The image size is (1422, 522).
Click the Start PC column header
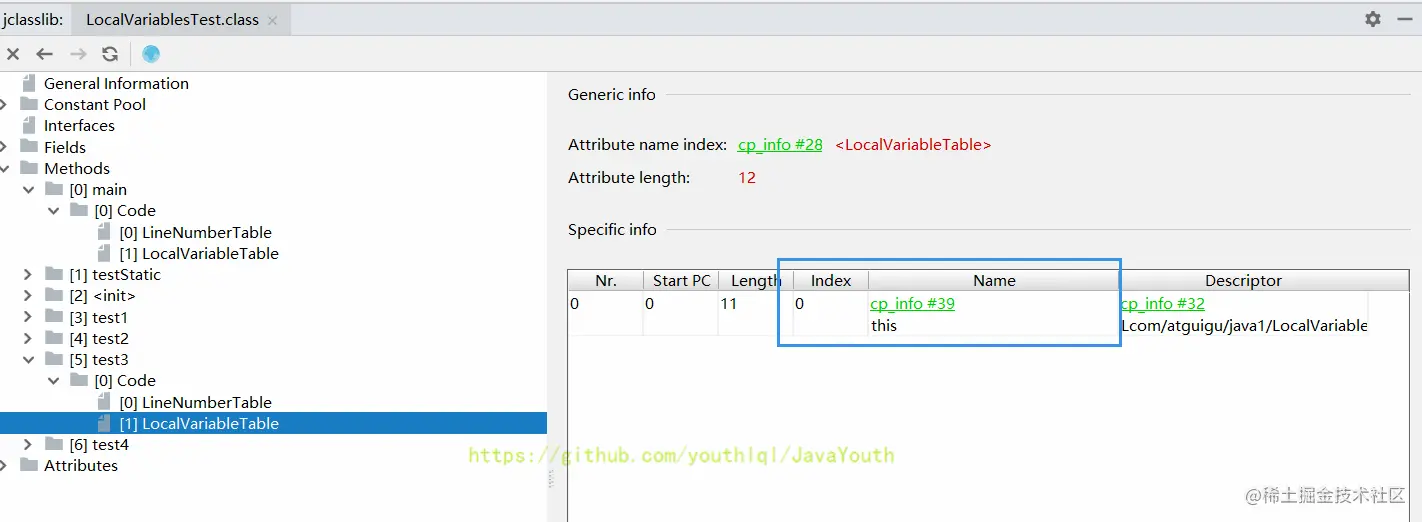click(681, 281)
